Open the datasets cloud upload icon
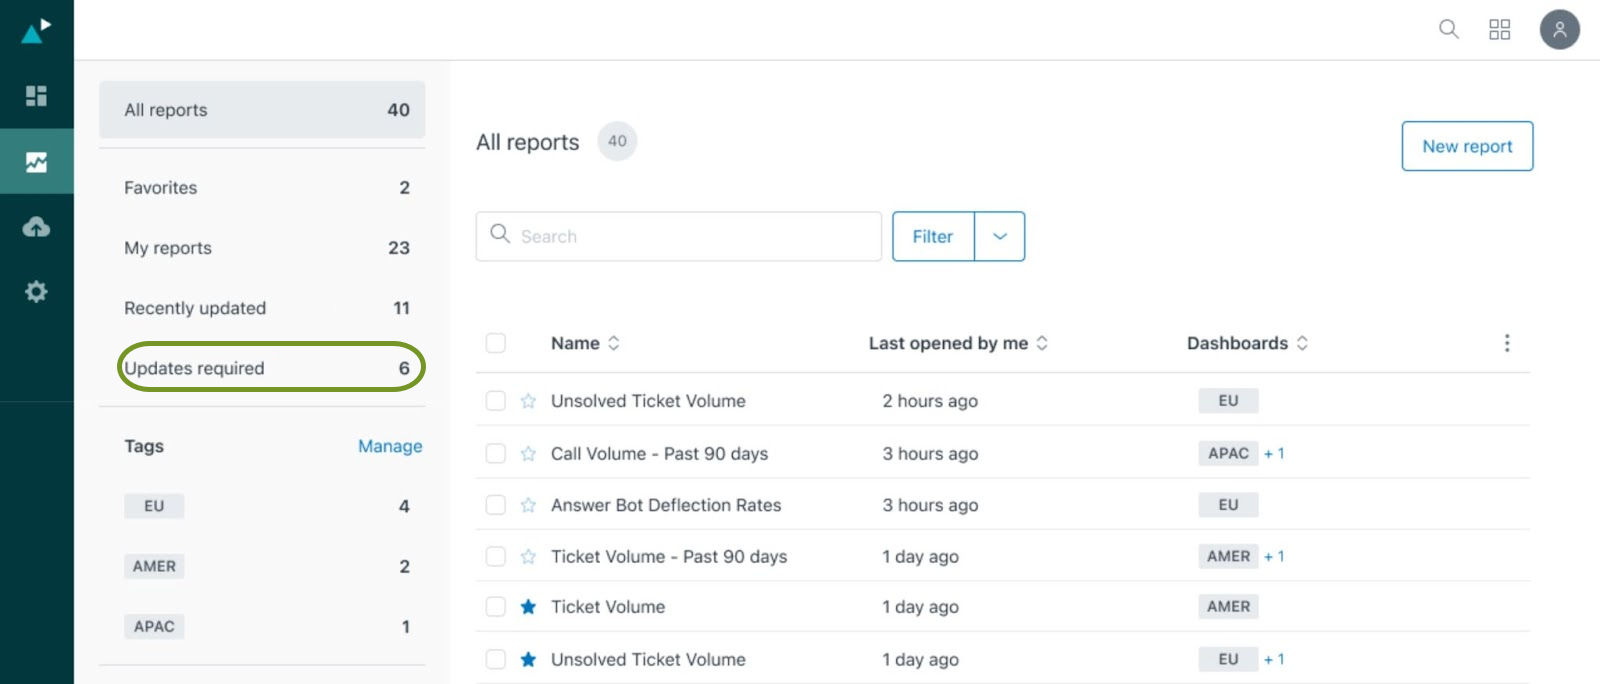This screenshot has width=1600, height=684. click(36, 227)
